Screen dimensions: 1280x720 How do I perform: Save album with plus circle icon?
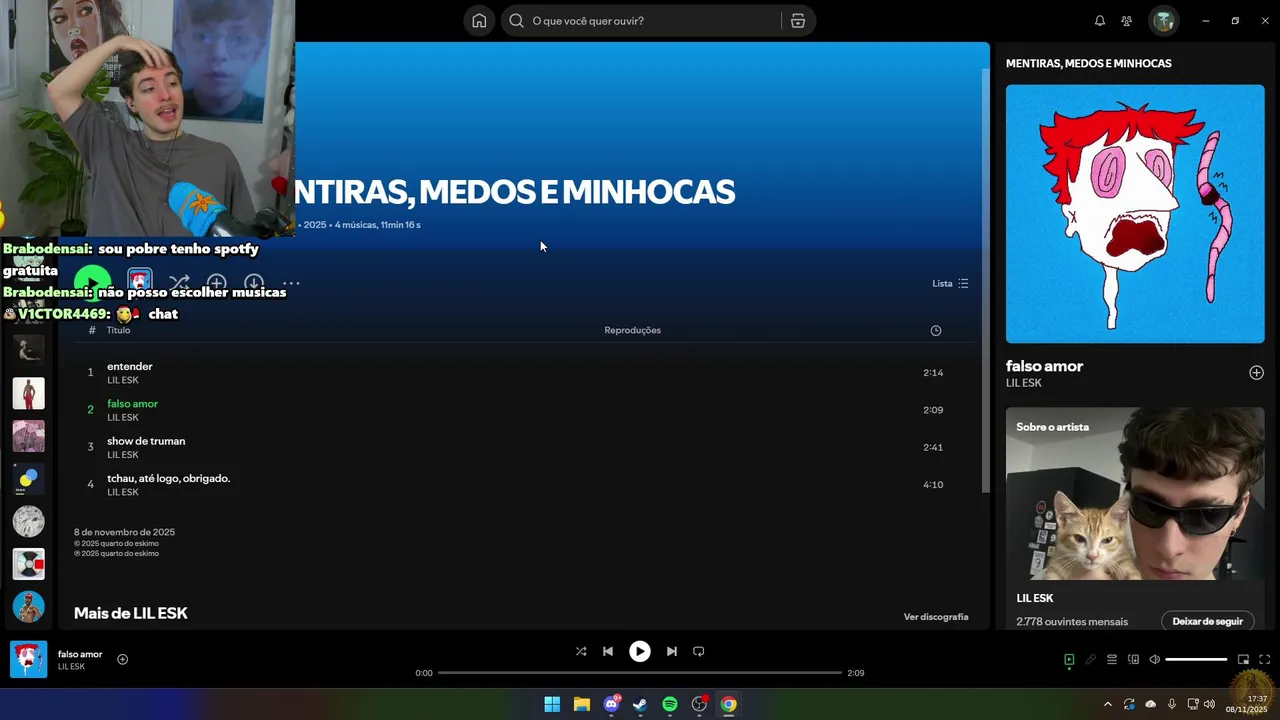pos(216,284)
